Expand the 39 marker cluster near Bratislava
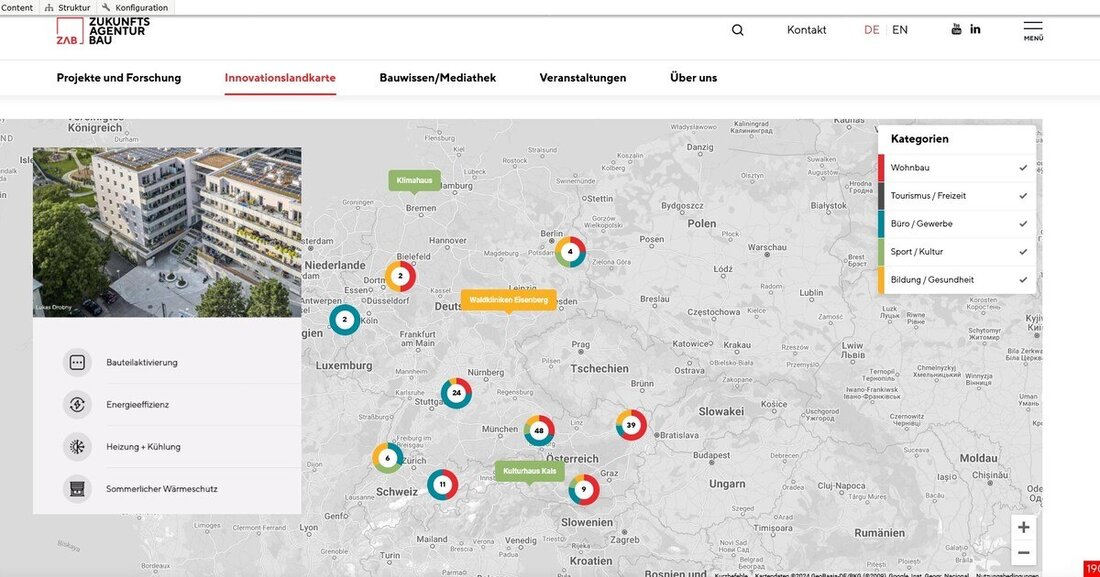 [630, 425]
